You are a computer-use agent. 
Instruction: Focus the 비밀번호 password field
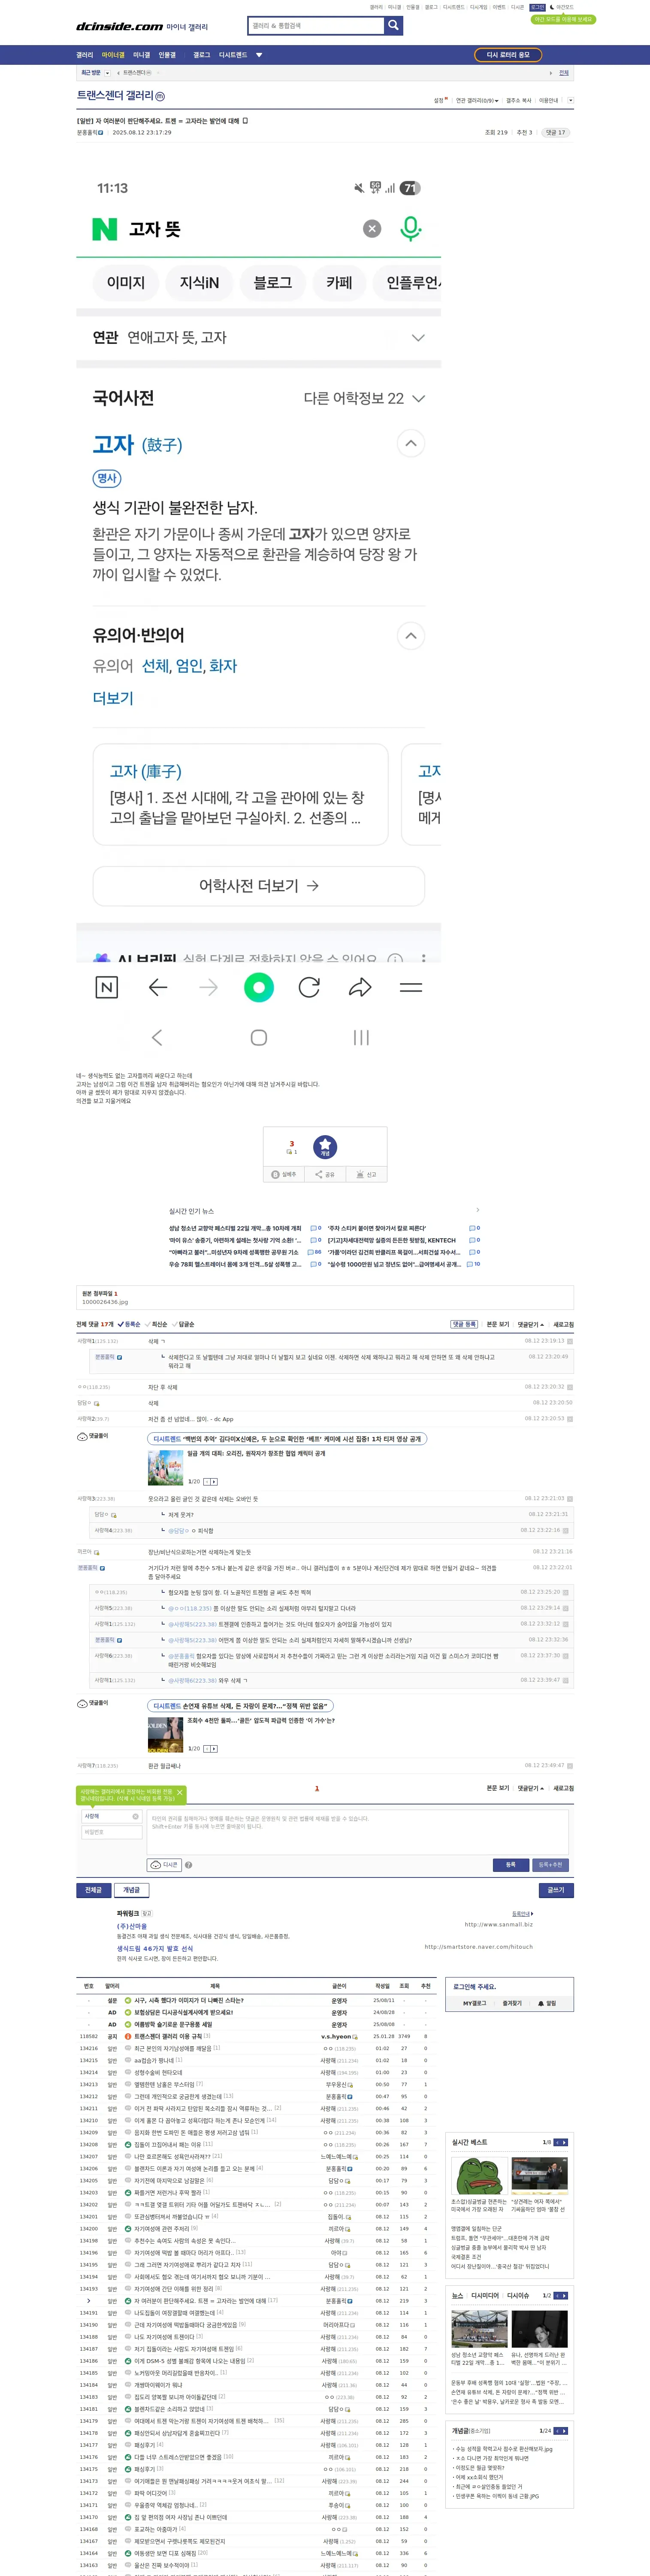111,1833
